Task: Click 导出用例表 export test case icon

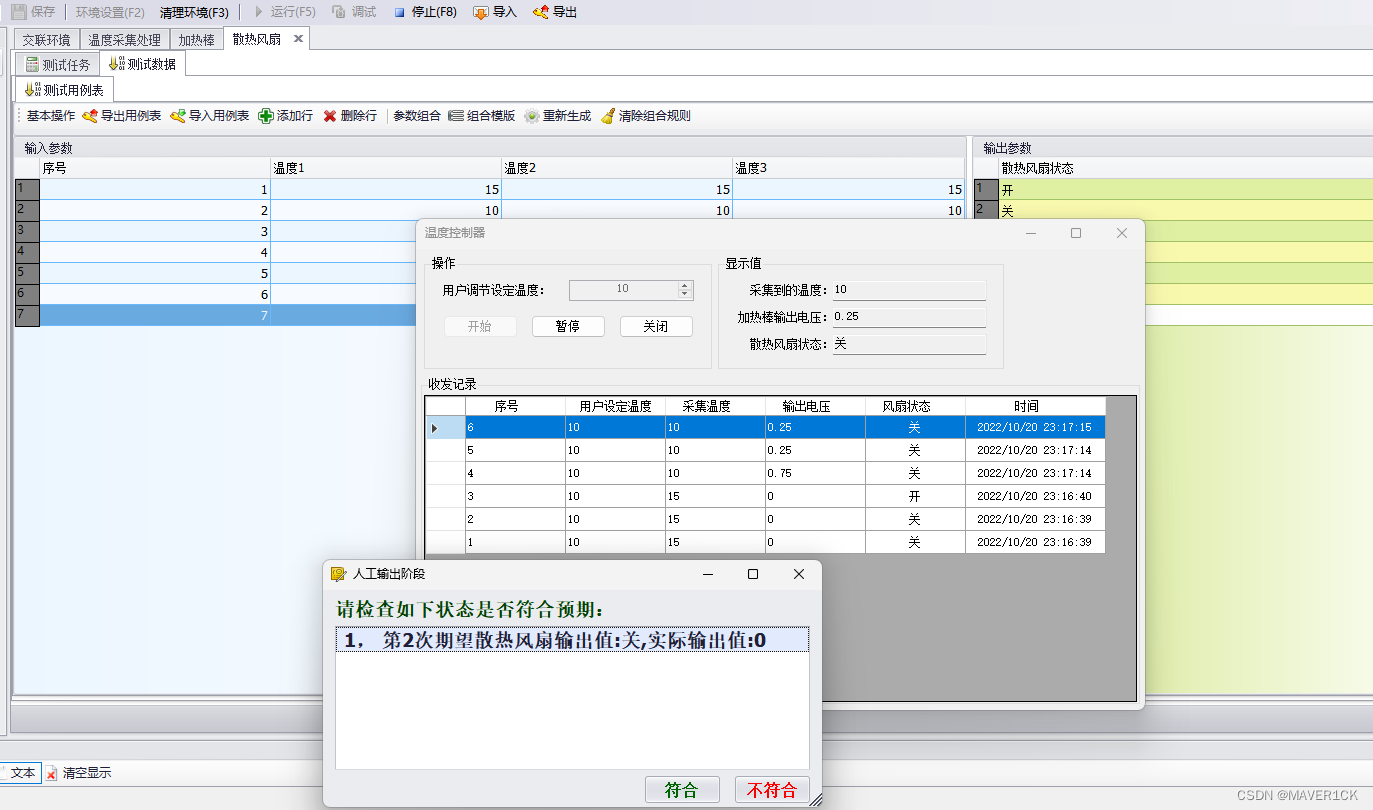Action: tap(90, 116)
